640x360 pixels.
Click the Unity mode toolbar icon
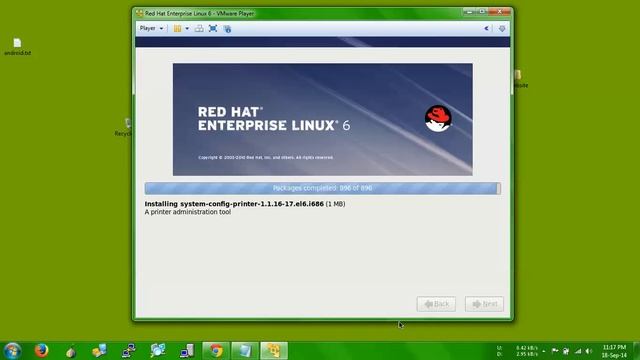click(x=227, y=29)
